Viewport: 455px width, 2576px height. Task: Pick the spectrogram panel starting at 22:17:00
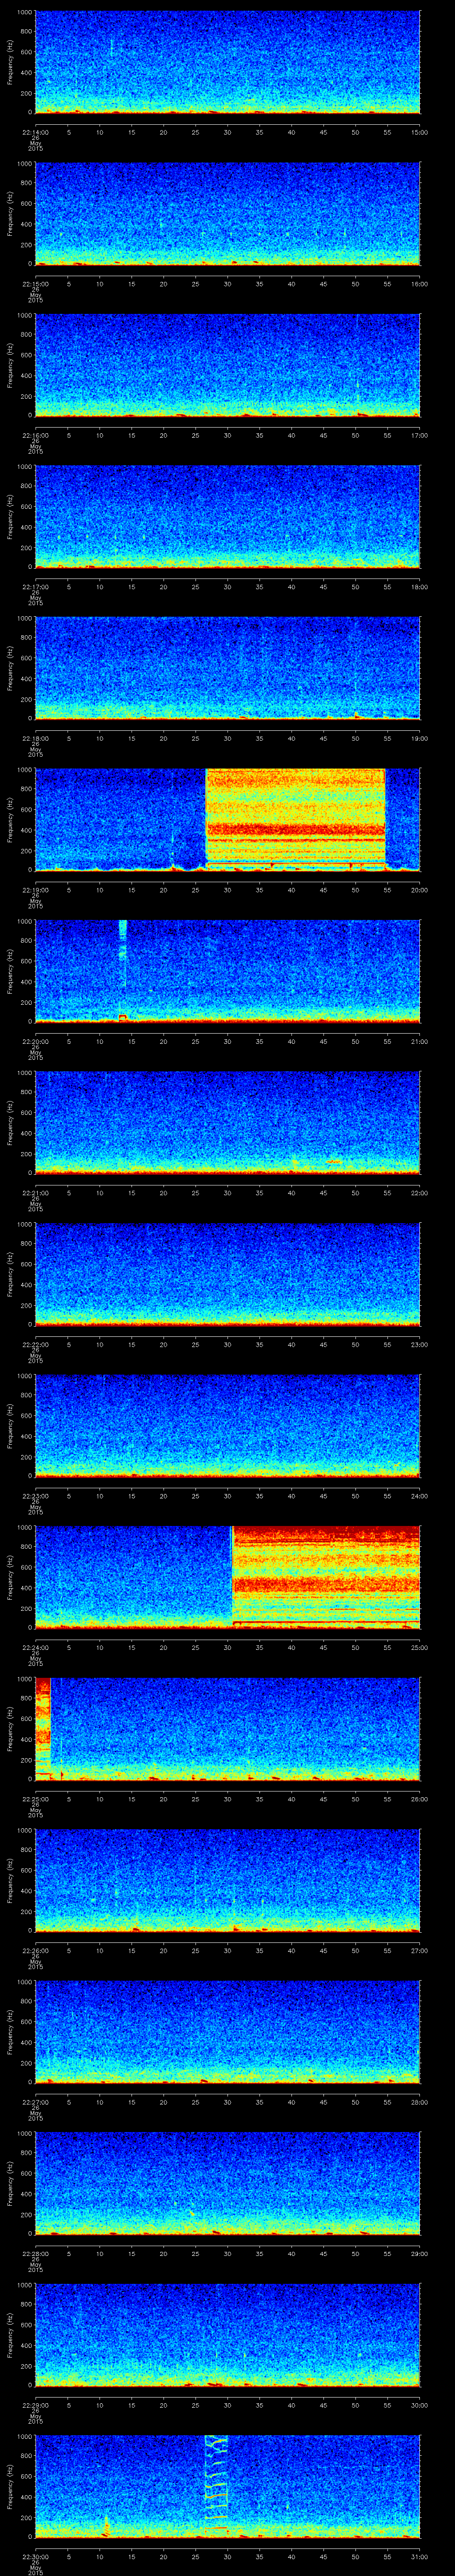click(x=227, y=516)
